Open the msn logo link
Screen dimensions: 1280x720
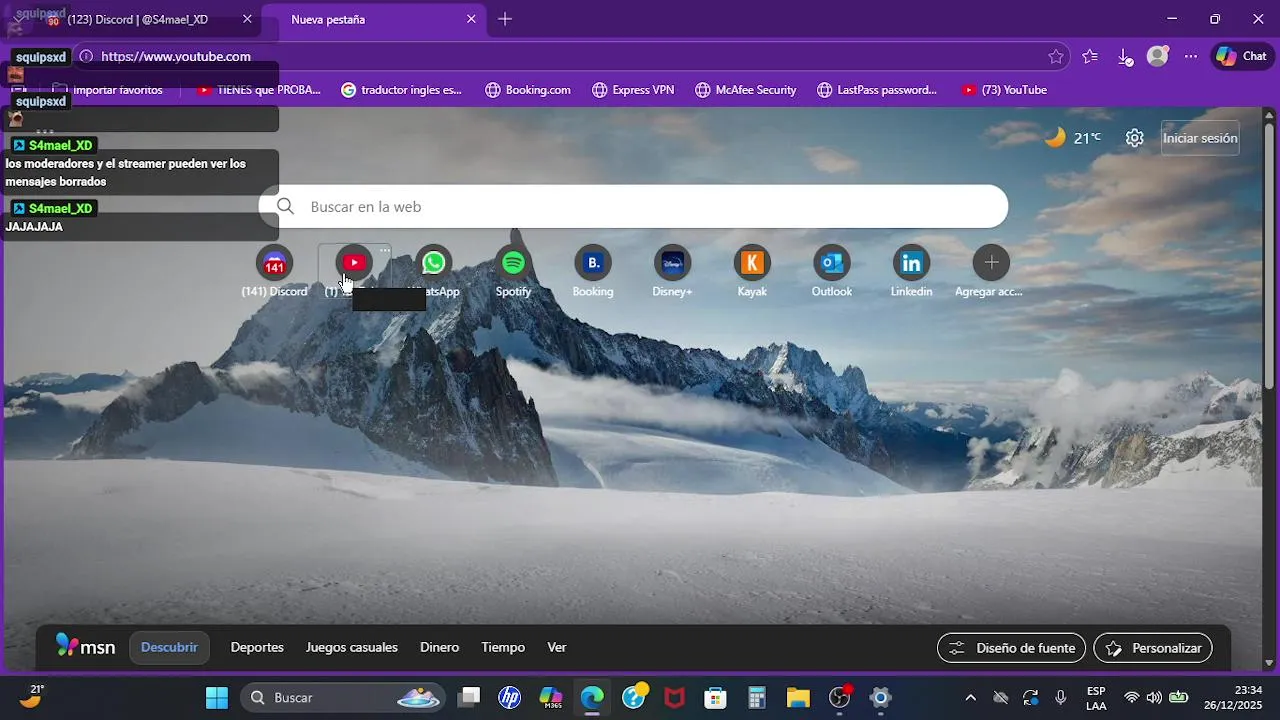(86, 647)
